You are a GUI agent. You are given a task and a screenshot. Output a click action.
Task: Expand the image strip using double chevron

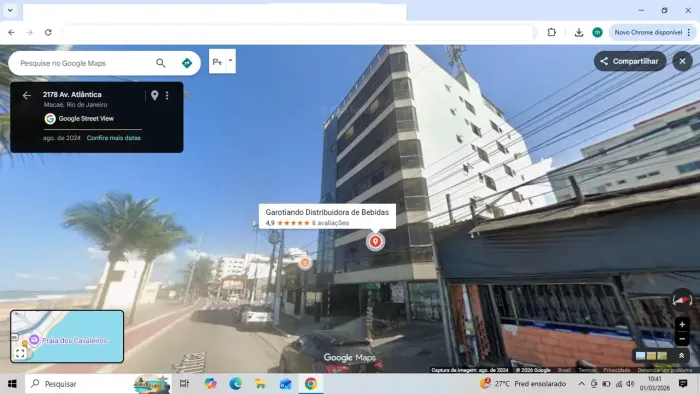click(x=681, y=356)
